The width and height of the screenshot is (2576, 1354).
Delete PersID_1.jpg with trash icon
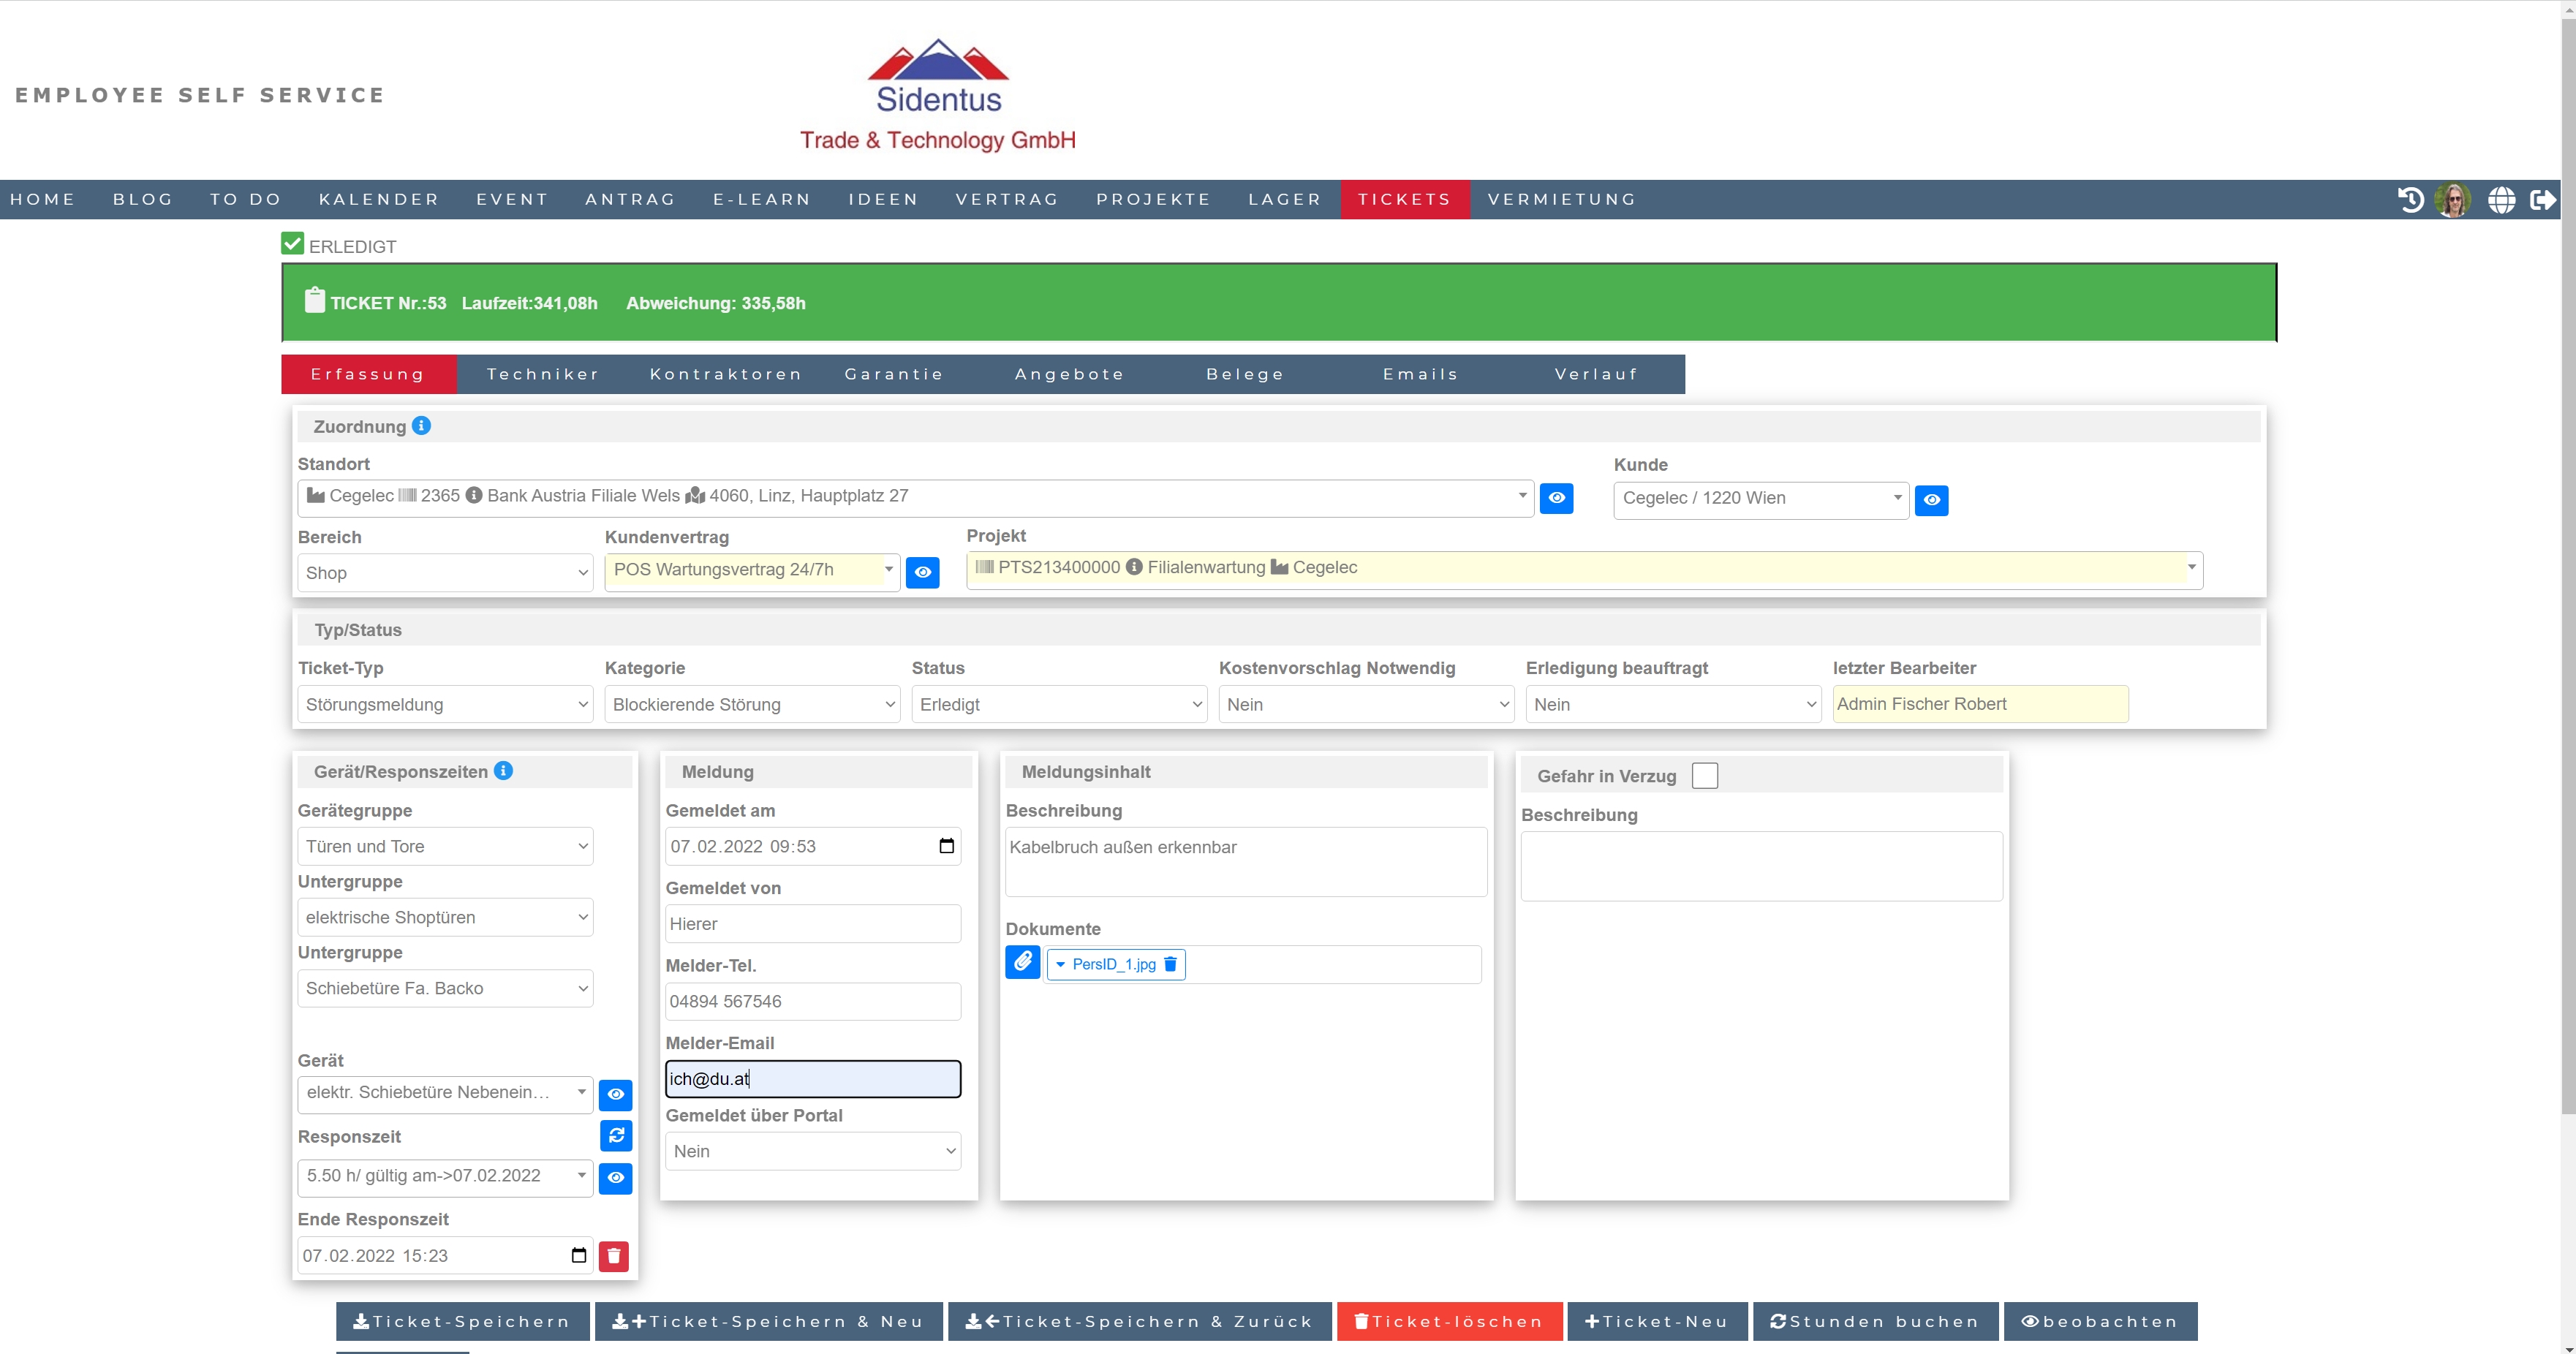(x=1170, y=964)
